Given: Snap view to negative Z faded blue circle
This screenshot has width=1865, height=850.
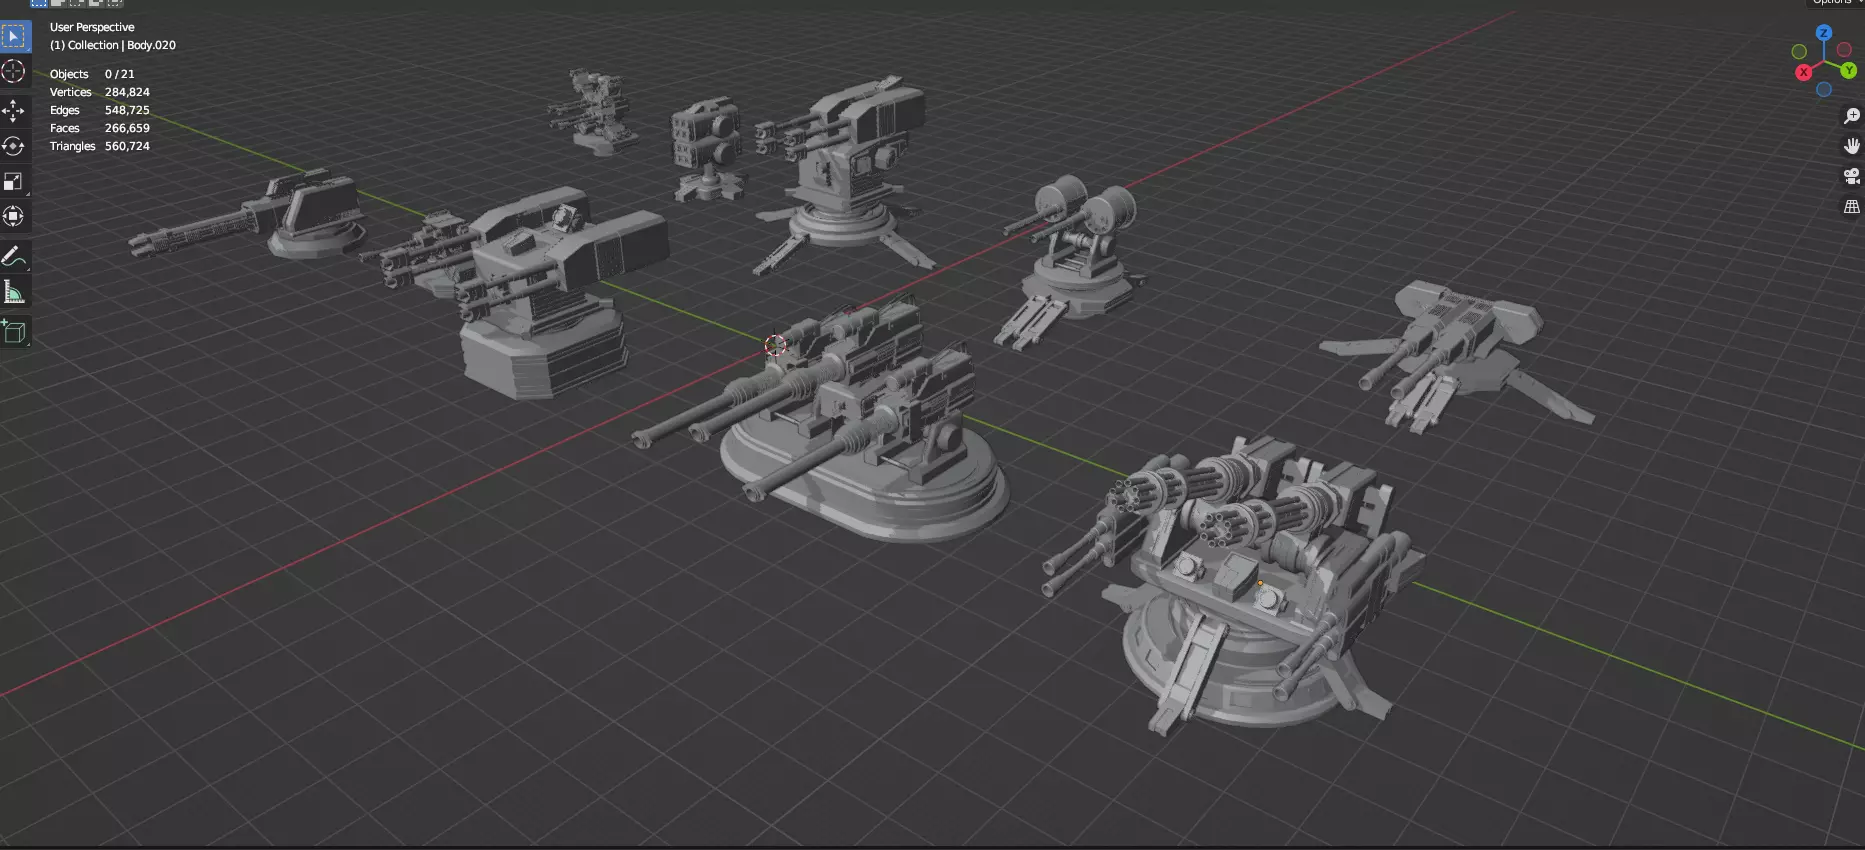Looking at the screenshot, I should 1824,89.
